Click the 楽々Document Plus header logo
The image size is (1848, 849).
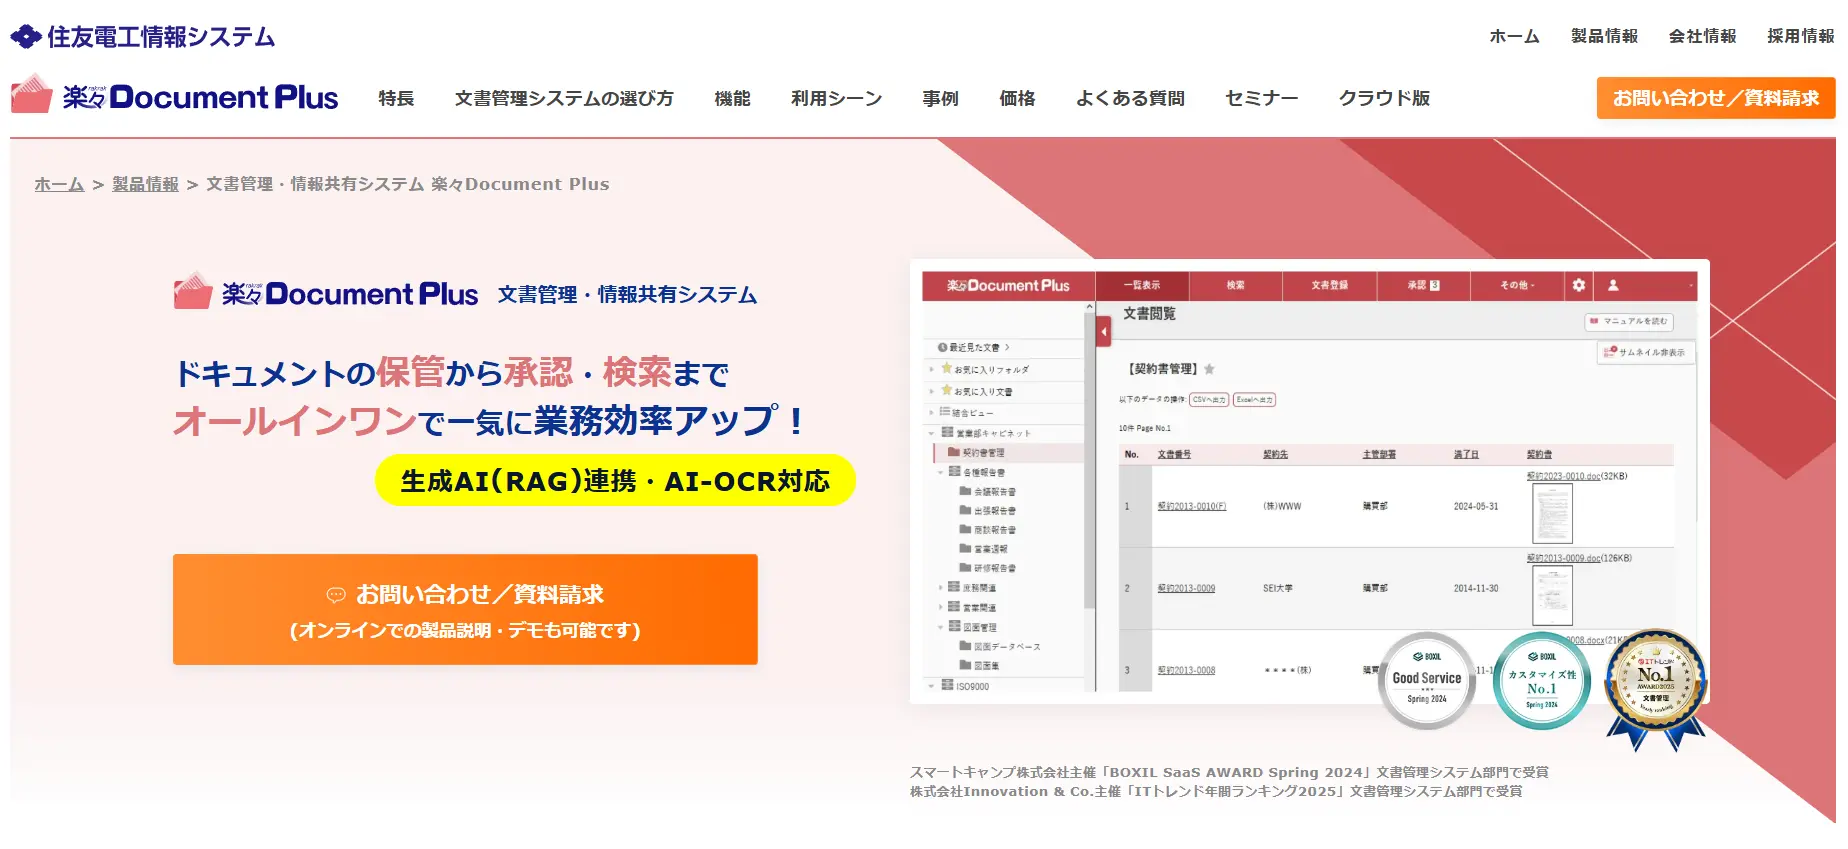175,95
